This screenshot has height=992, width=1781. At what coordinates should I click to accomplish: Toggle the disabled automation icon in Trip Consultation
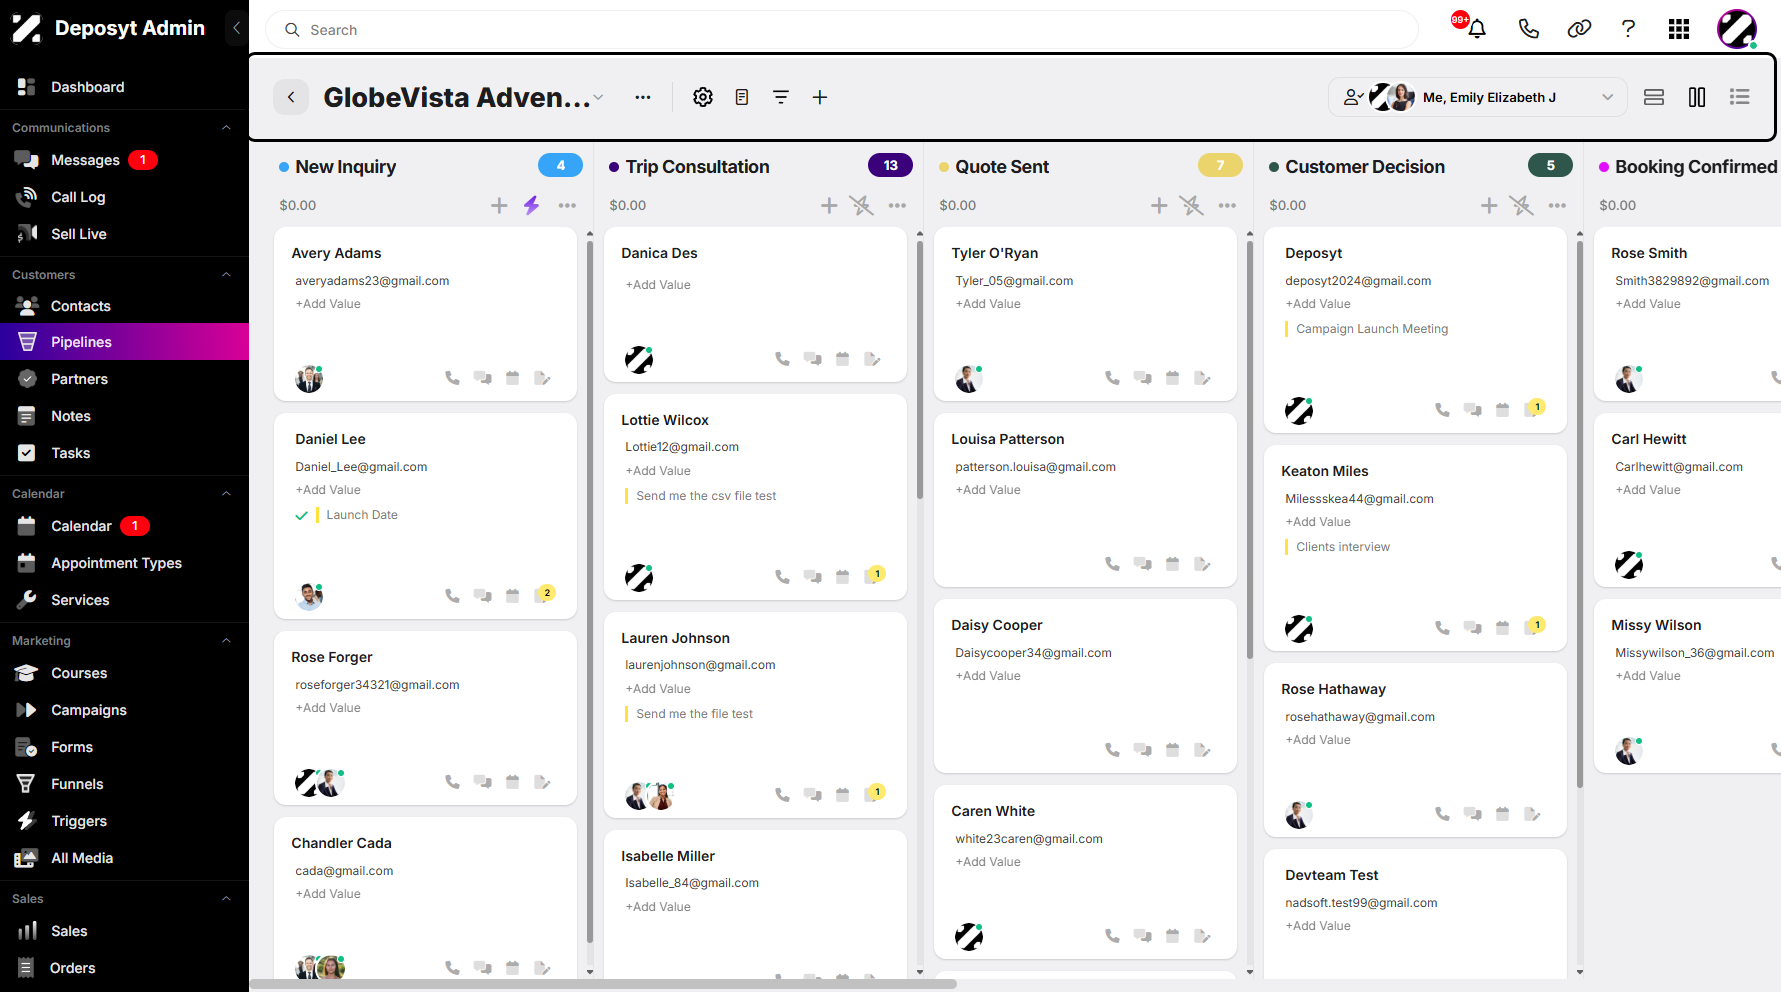click(861, 205)
